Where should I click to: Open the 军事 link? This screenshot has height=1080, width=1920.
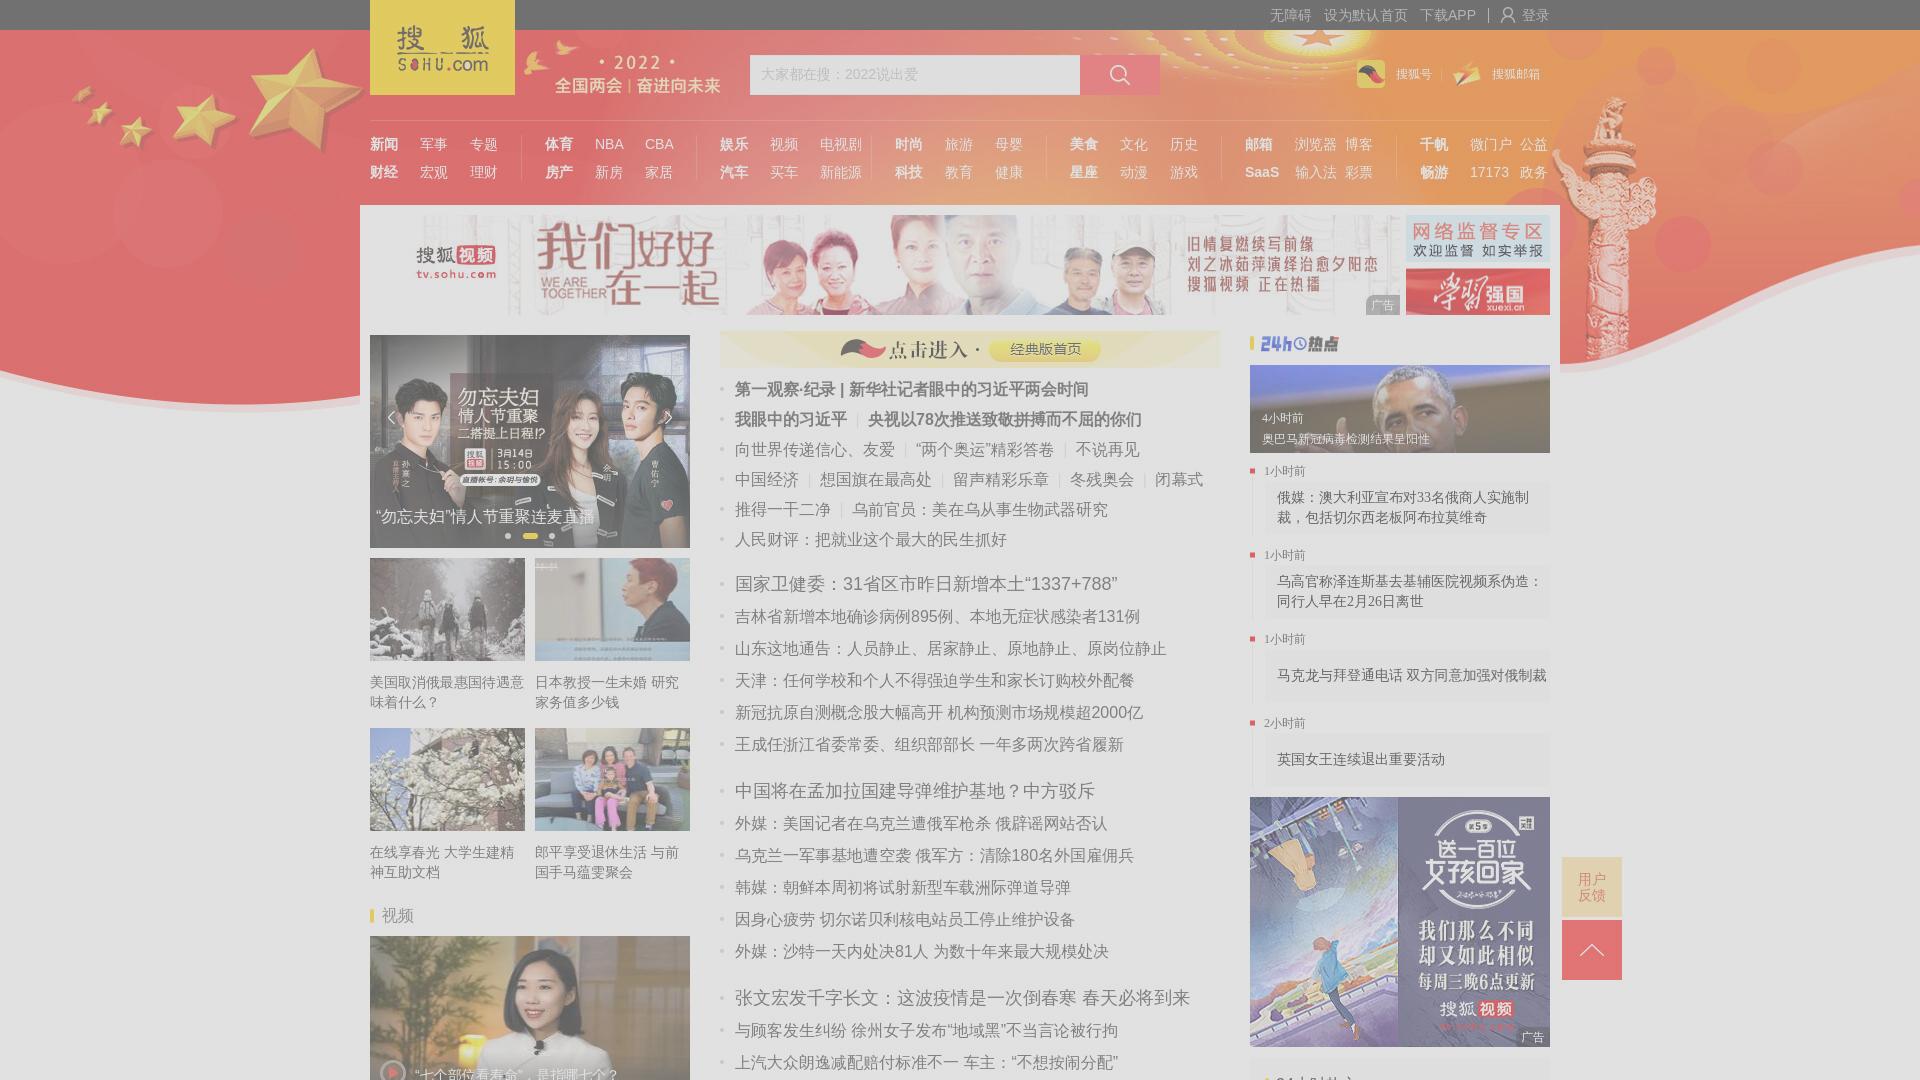point(434,145)
